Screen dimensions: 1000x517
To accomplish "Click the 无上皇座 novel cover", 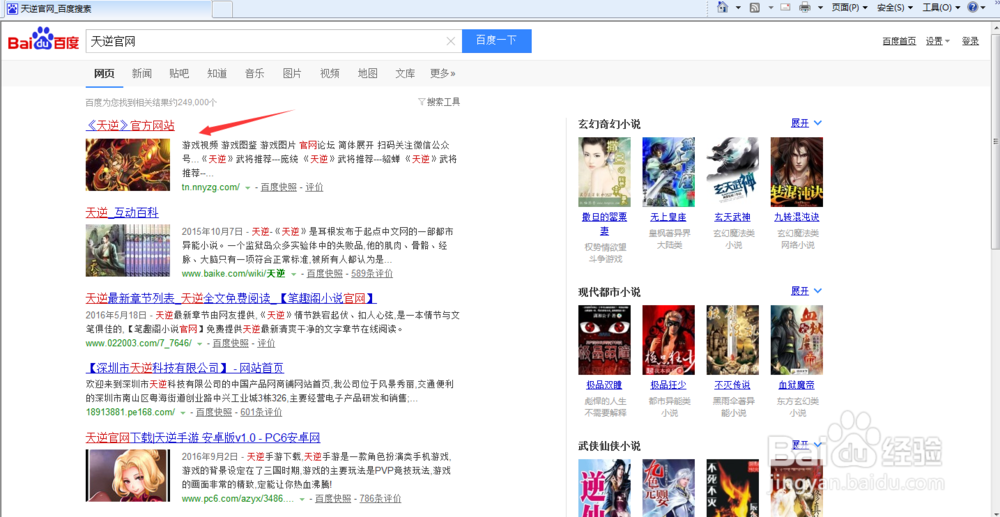I will click(668, 172).
